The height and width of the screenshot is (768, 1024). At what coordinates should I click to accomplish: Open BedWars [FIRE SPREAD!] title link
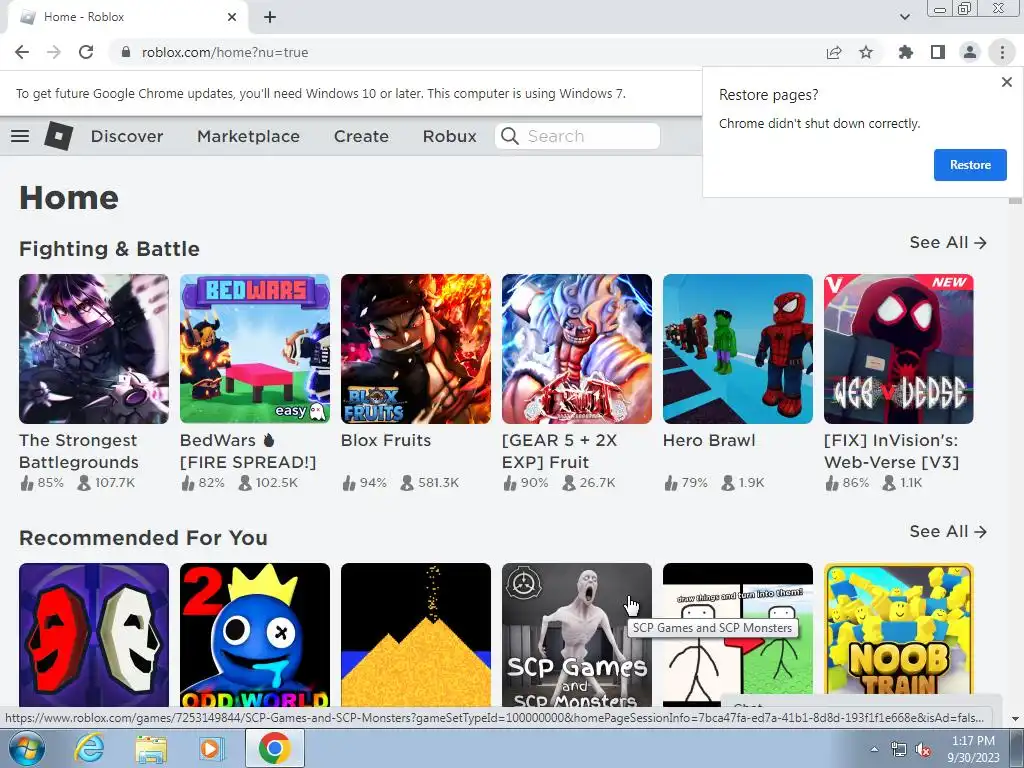point(248,451)
